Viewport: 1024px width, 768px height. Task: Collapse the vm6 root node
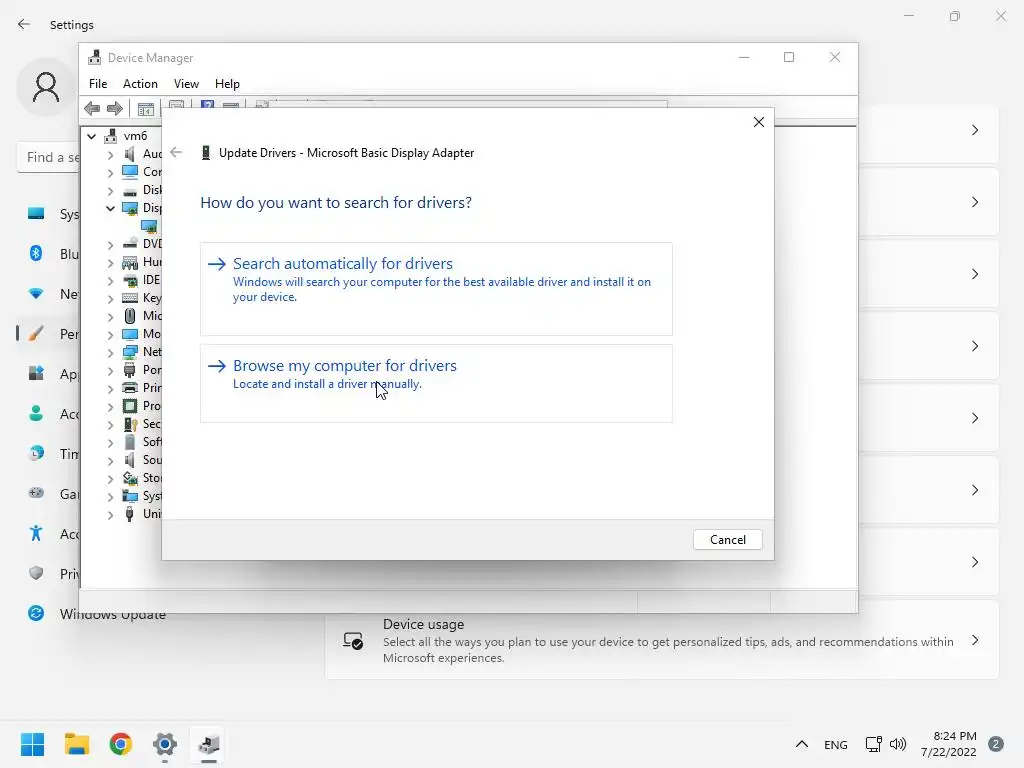[91, 136]
